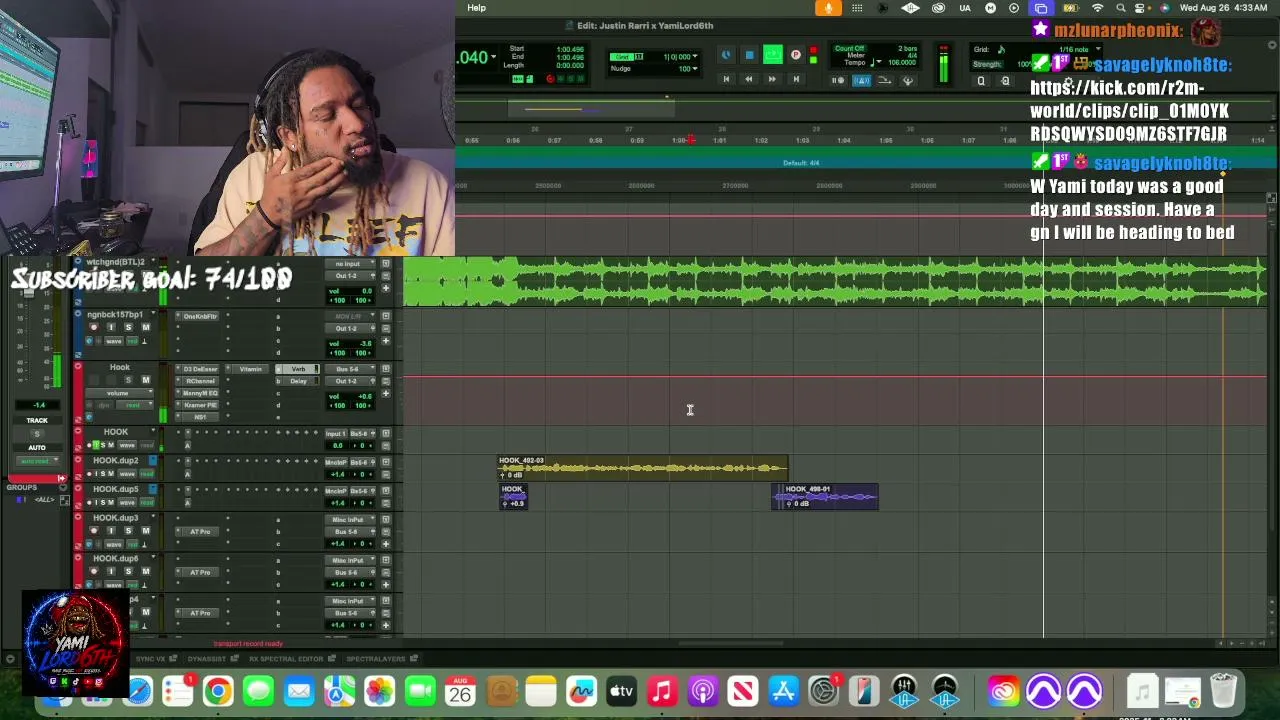Open Apple TV from the Dock
1280x720 pixels.
click(622, 691)
